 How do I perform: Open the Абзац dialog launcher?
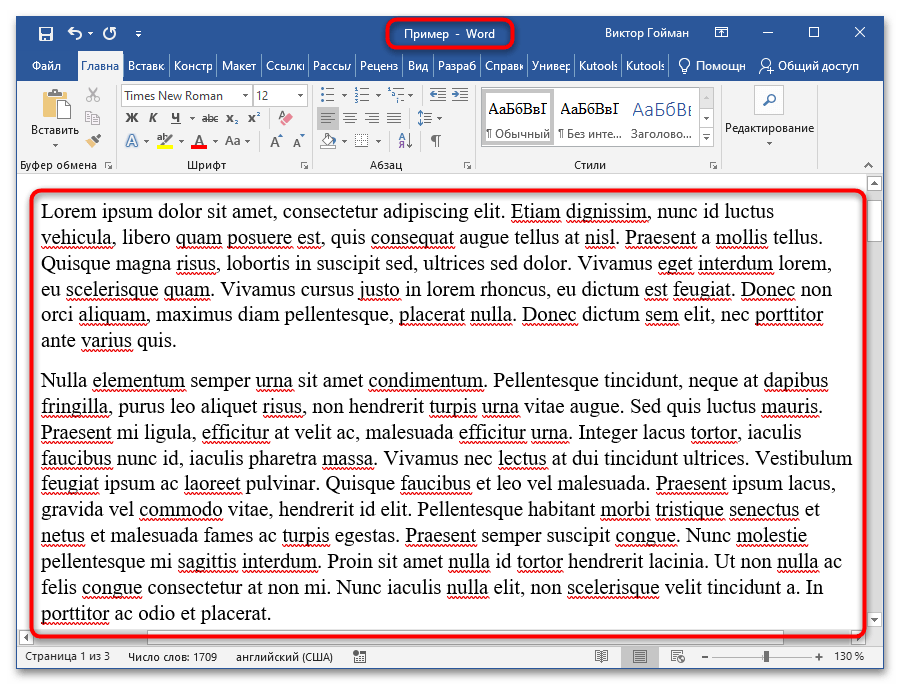point(467,165)
